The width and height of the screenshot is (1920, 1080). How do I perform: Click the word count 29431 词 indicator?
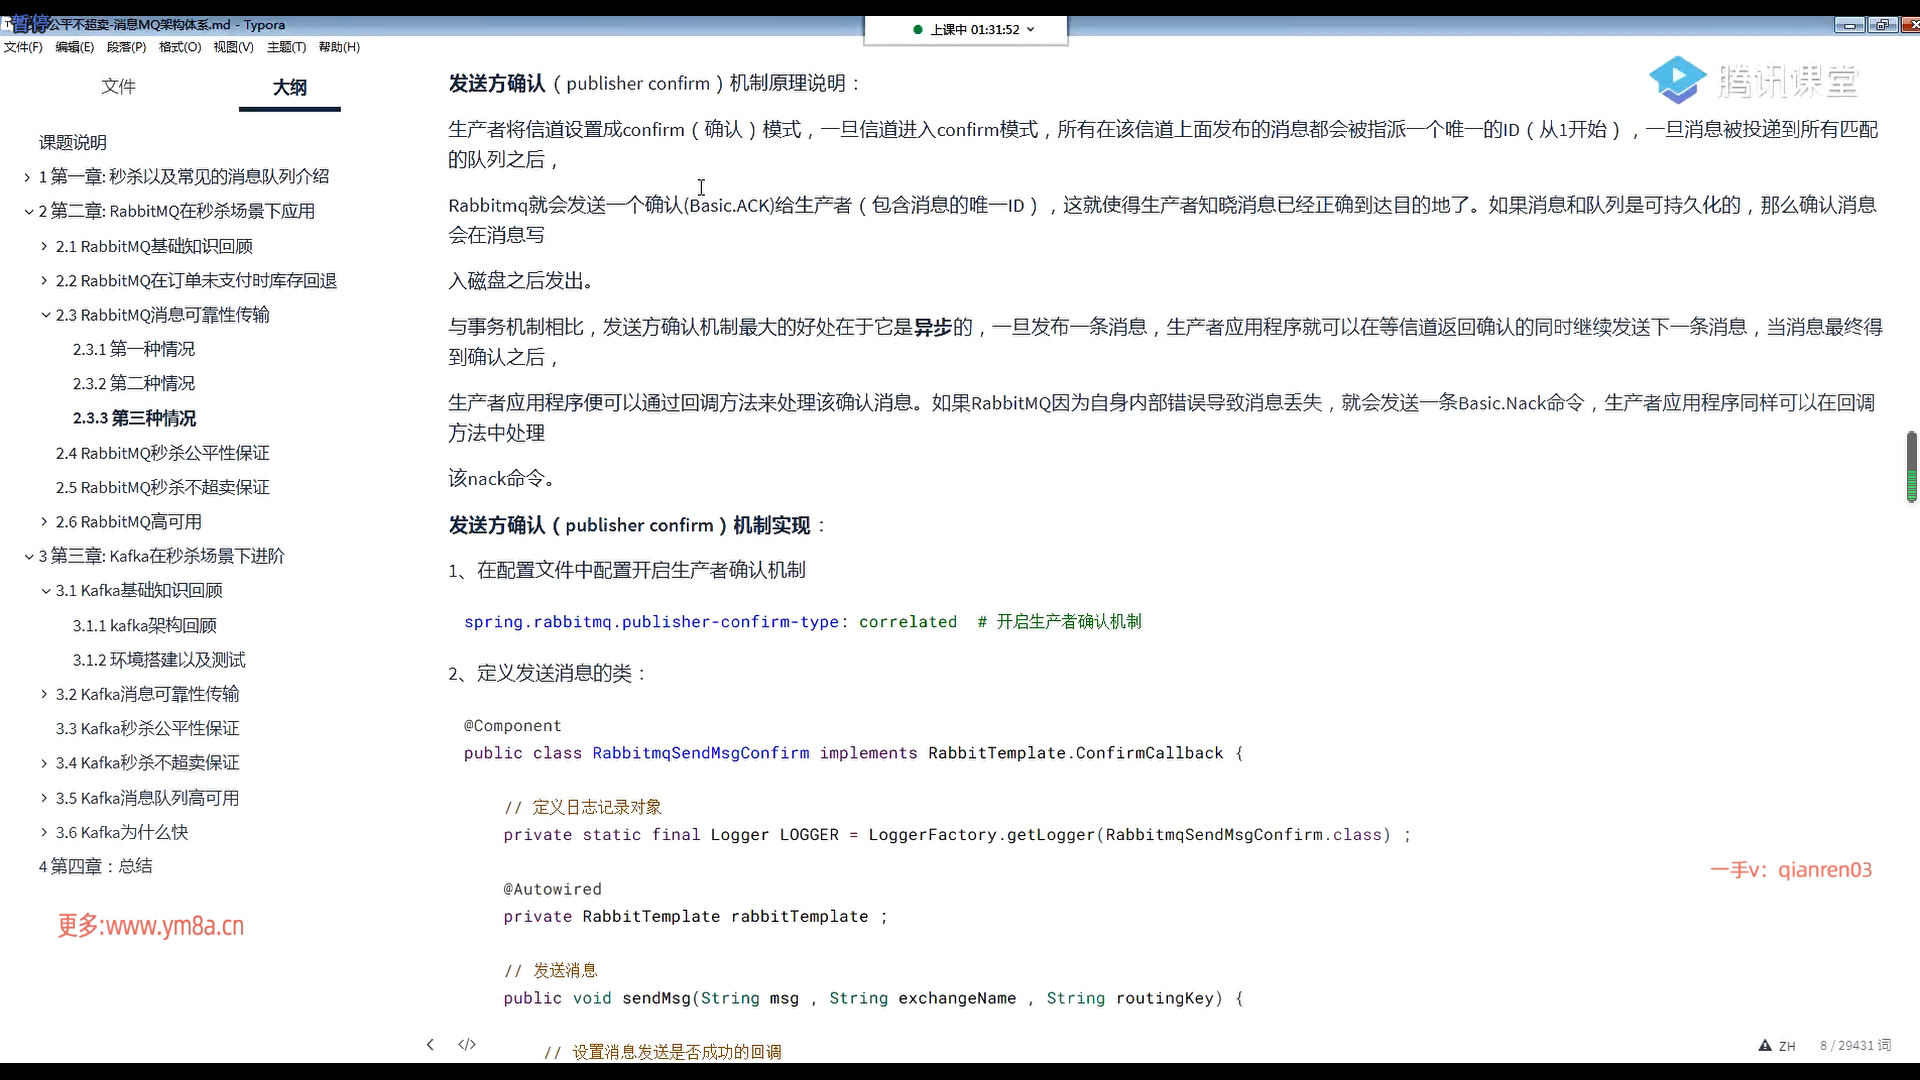click(x=1855, y=1045)
